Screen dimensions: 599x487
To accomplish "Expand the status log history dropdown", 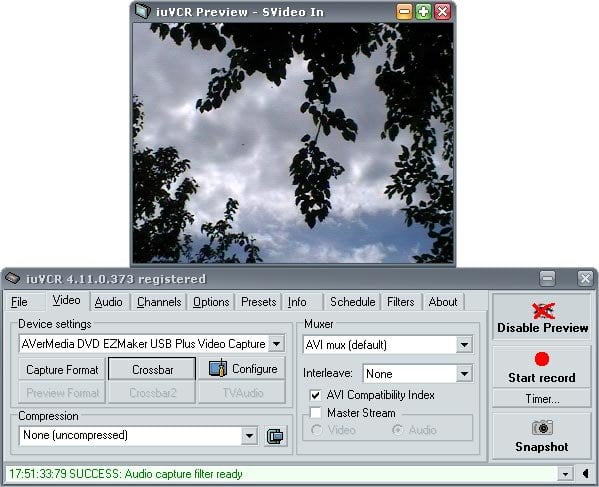I will pyautogui.click(x=565, y=474).
